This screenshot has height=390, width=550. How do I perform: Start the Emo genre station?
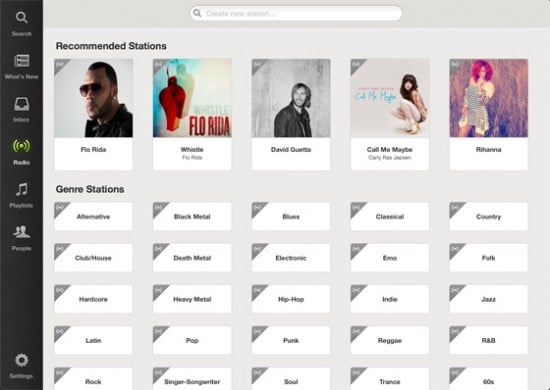(x=390, y=258)
